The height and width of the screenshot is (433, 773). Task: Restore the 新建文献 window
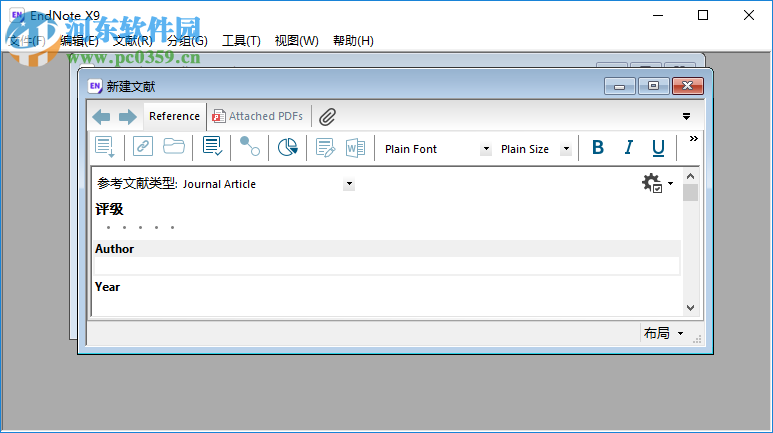653,86
